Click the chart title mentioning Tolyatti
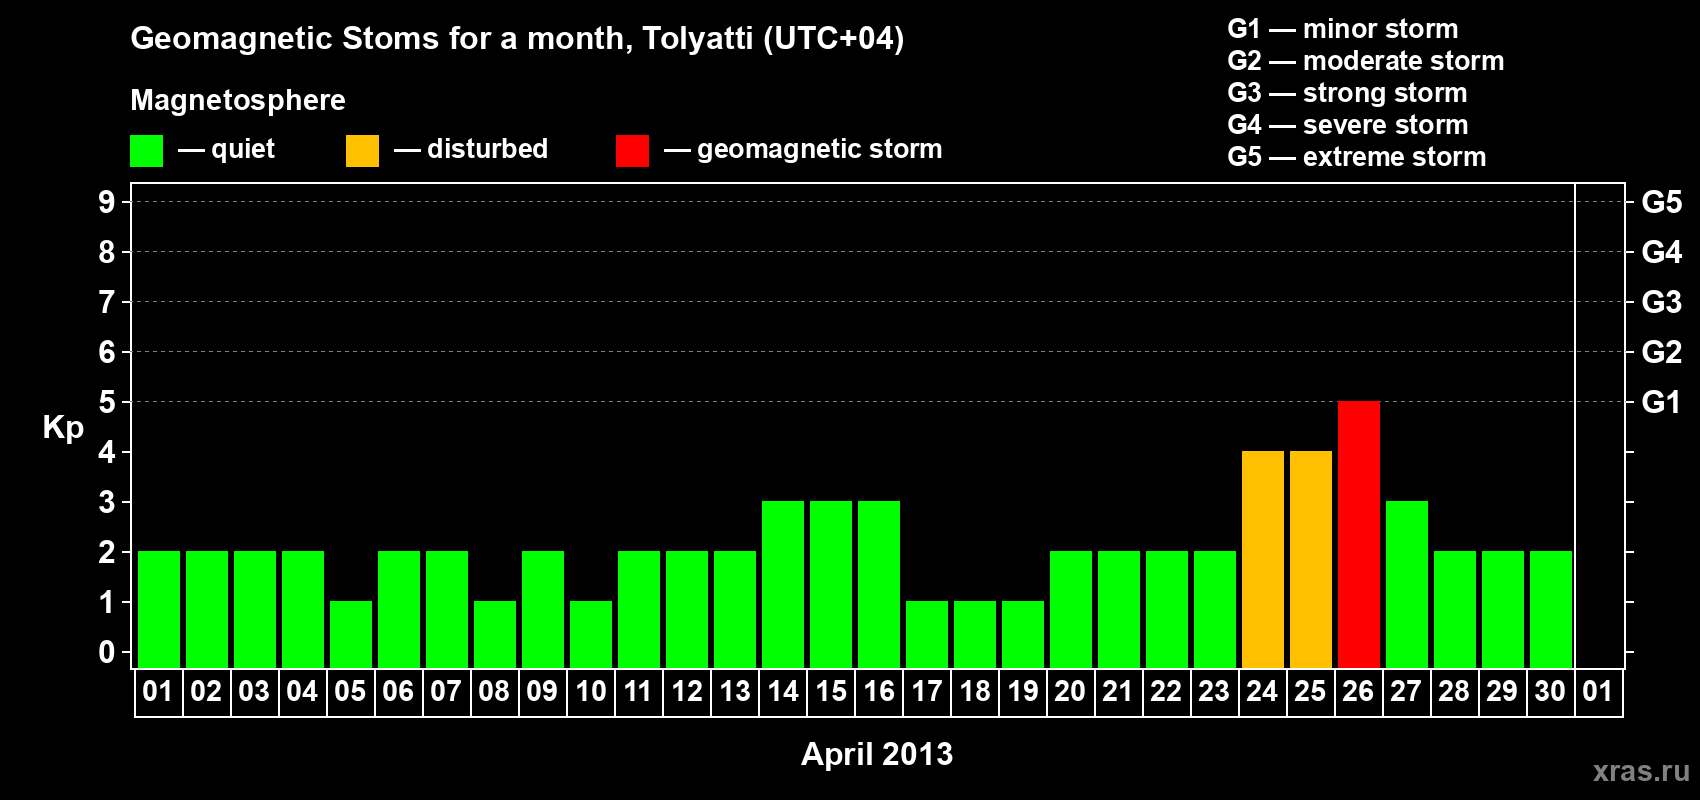This screenshot has width=1700, height=800. (517, 39)
